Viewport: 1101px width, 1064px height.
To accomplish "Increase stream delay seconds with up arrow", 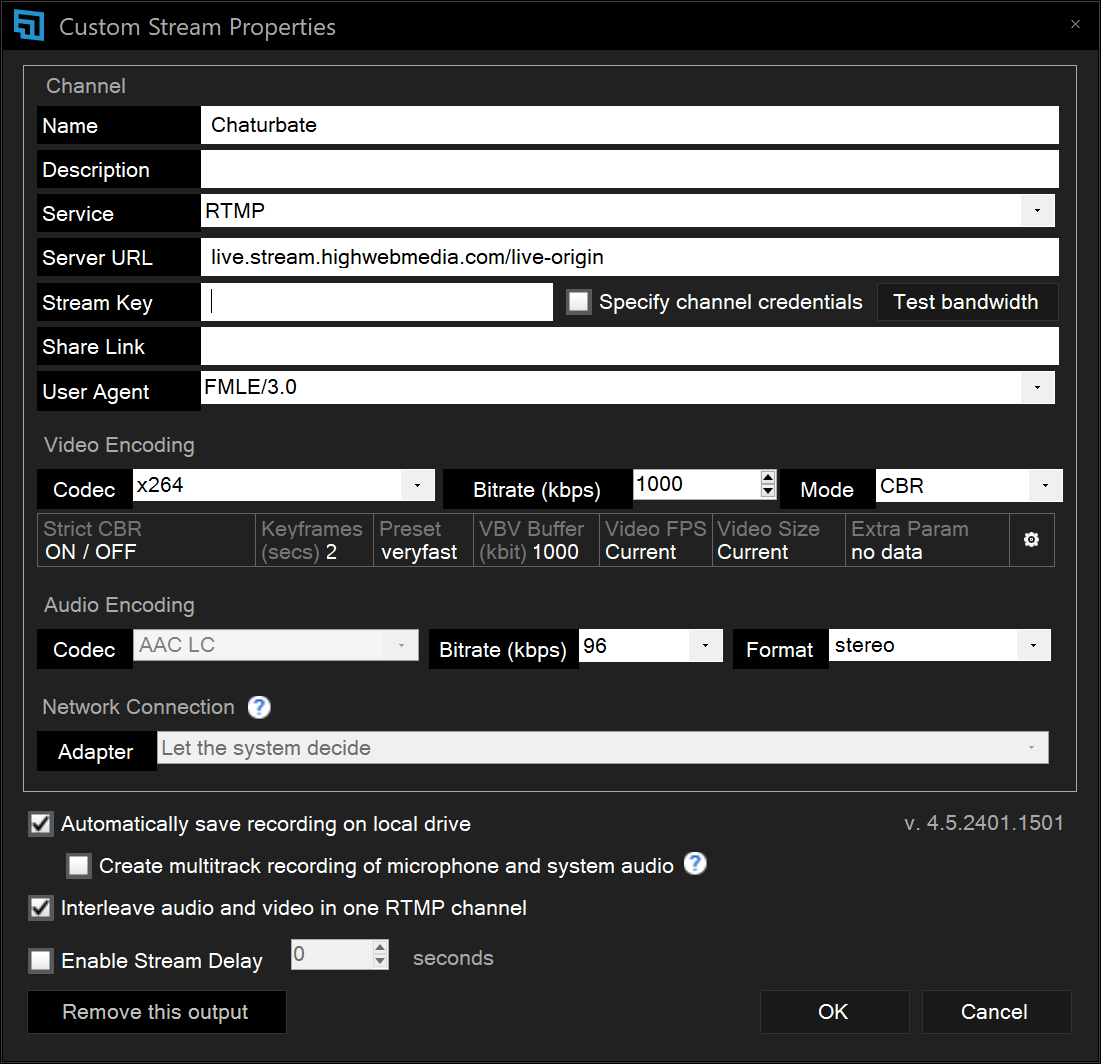I will click(x=380, y=948).
